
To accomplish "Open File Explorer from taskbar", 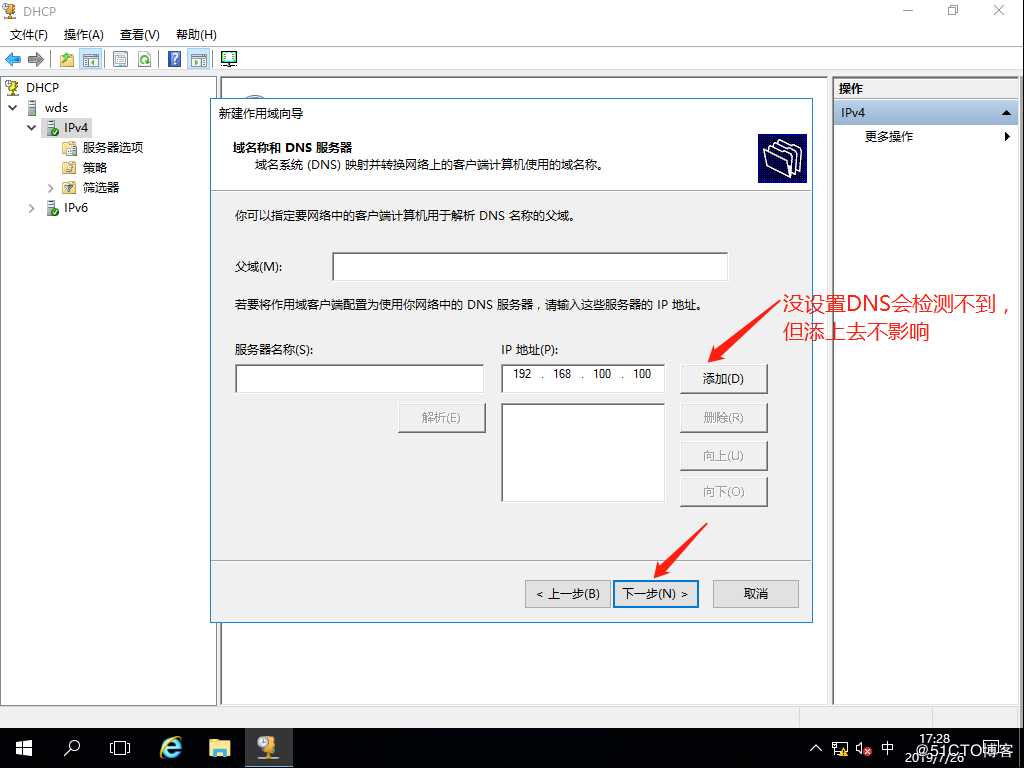I will point(219,748).
